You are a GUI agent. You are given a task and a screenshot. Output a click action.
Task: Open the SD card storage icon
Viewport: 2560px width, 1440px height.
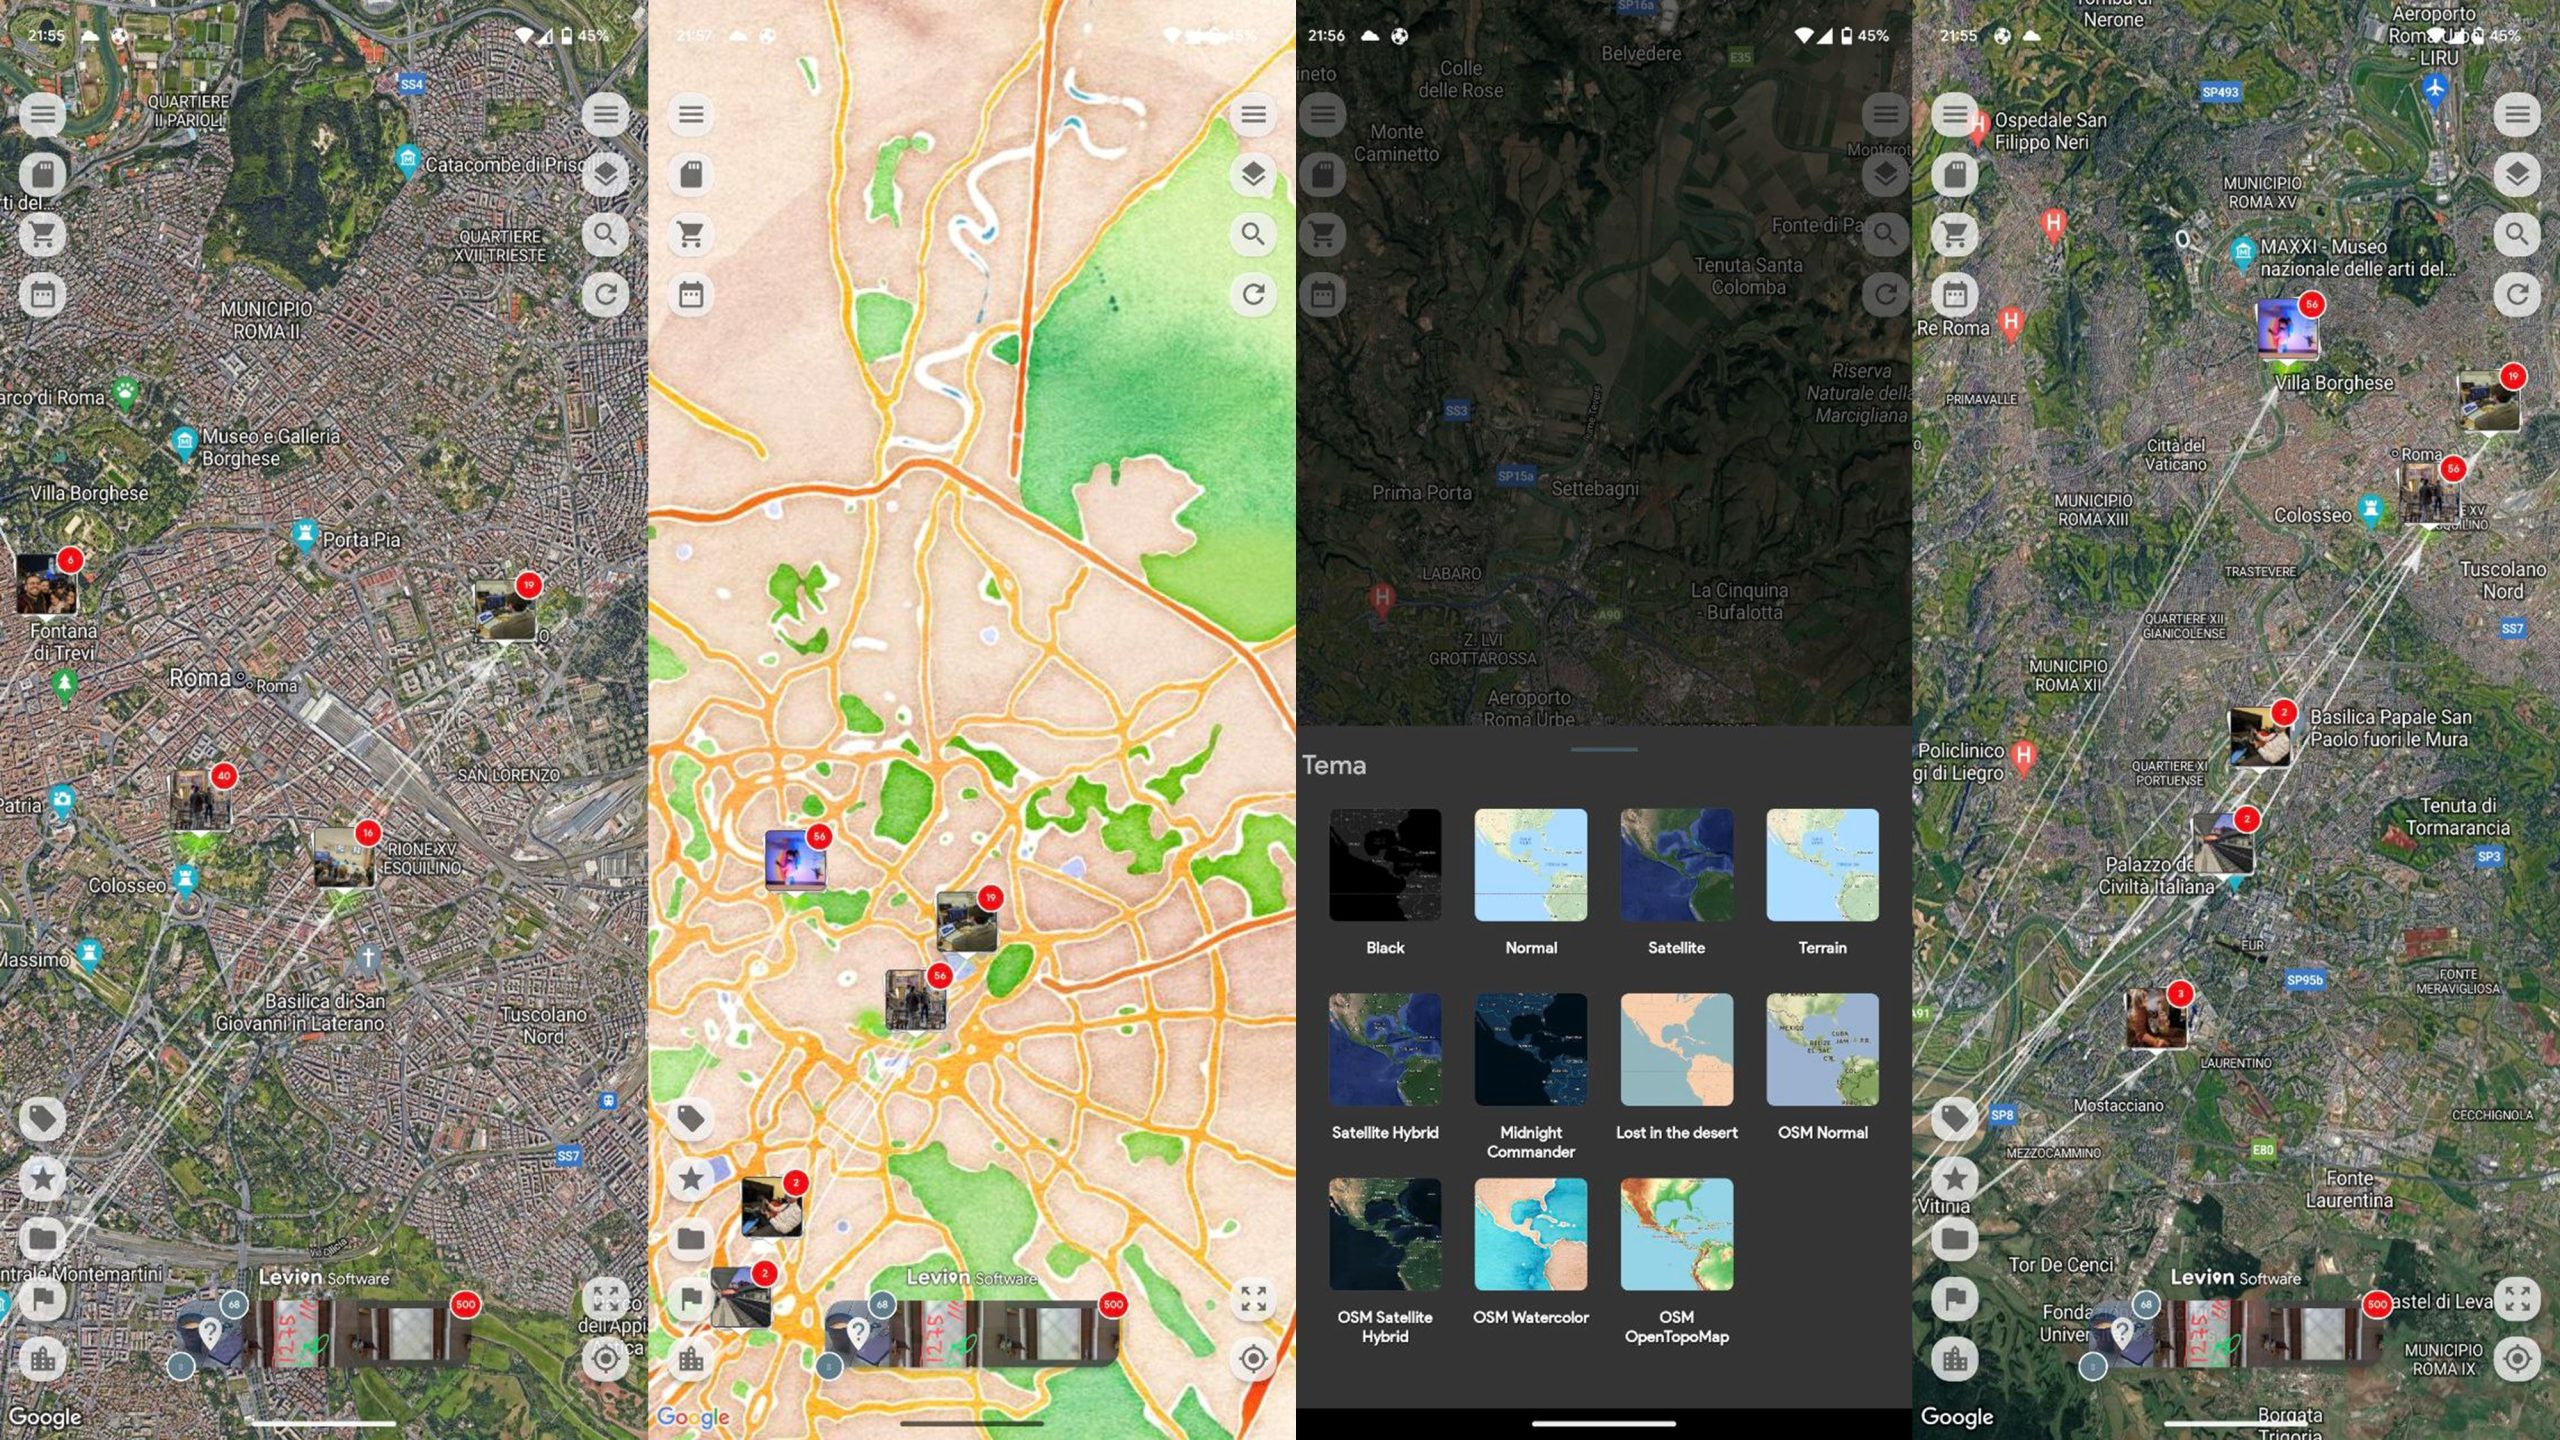point(42,174)
